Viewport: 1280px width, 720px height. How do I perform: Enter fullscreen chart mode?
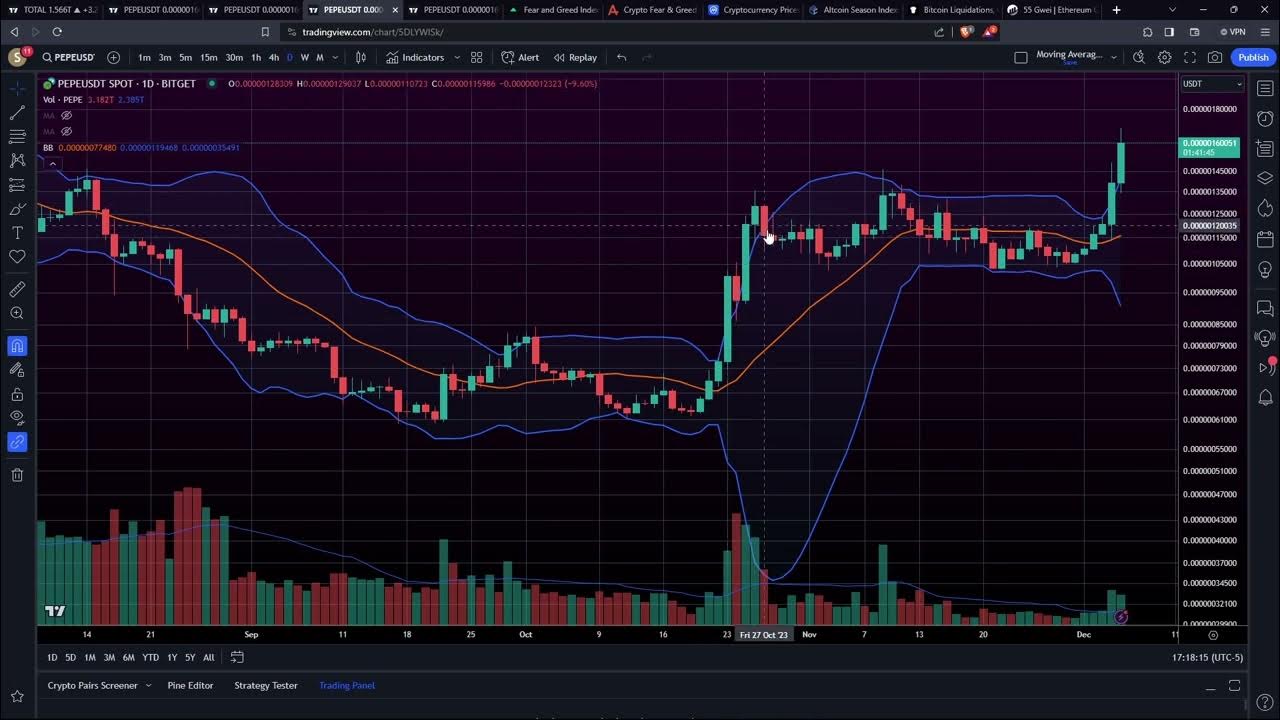point(1190,57)
